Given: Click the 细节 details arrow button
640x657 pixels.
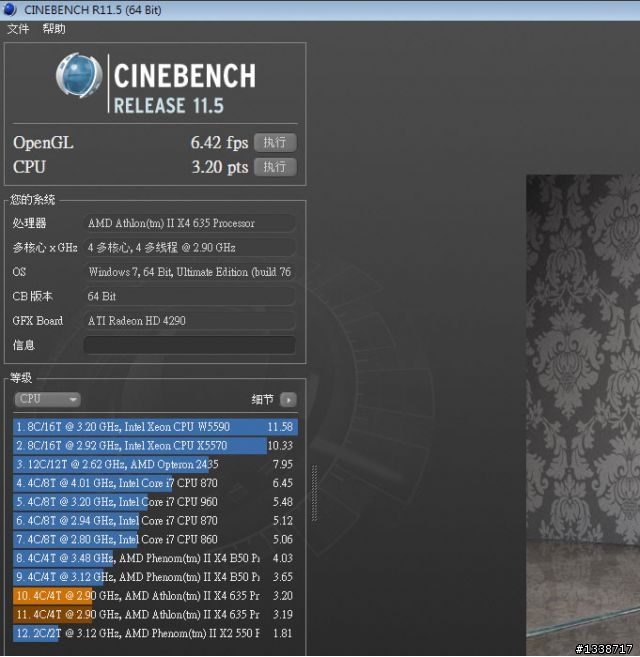Looking at the screenshot, I should pos(288,400).
